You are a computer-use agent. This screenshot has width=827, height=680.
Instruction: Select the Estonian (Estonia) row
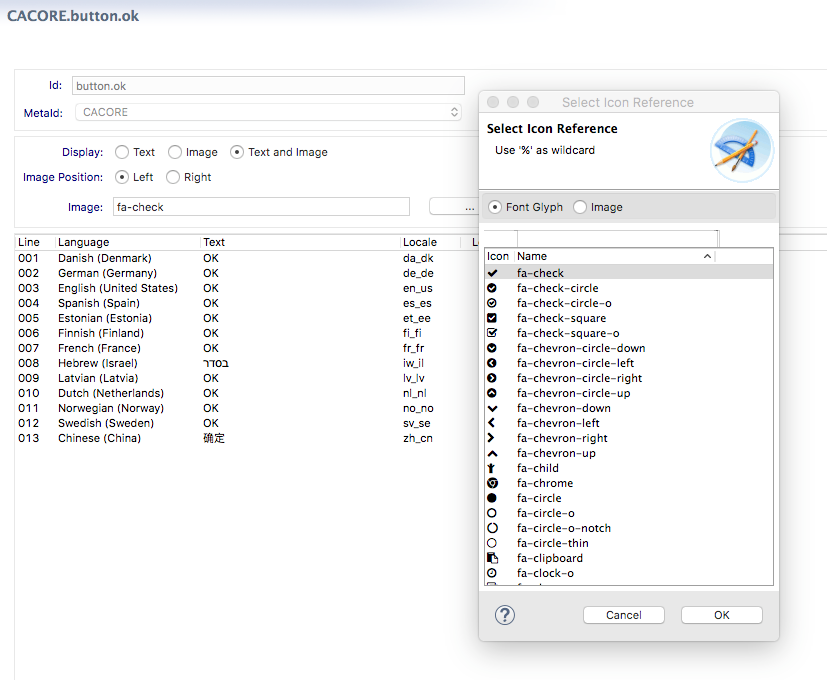pos(246,318)
